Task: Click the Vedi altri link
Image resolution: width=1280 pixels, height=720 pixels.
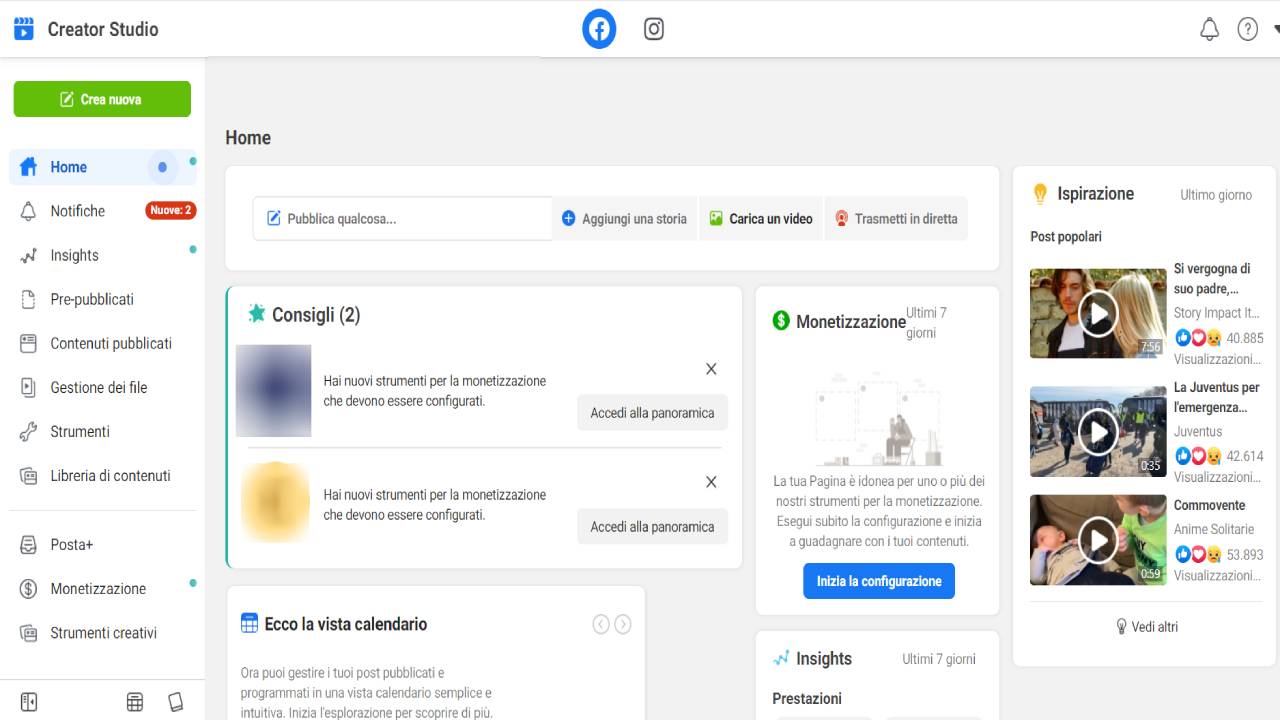Action: click(x=1145, y=627)
